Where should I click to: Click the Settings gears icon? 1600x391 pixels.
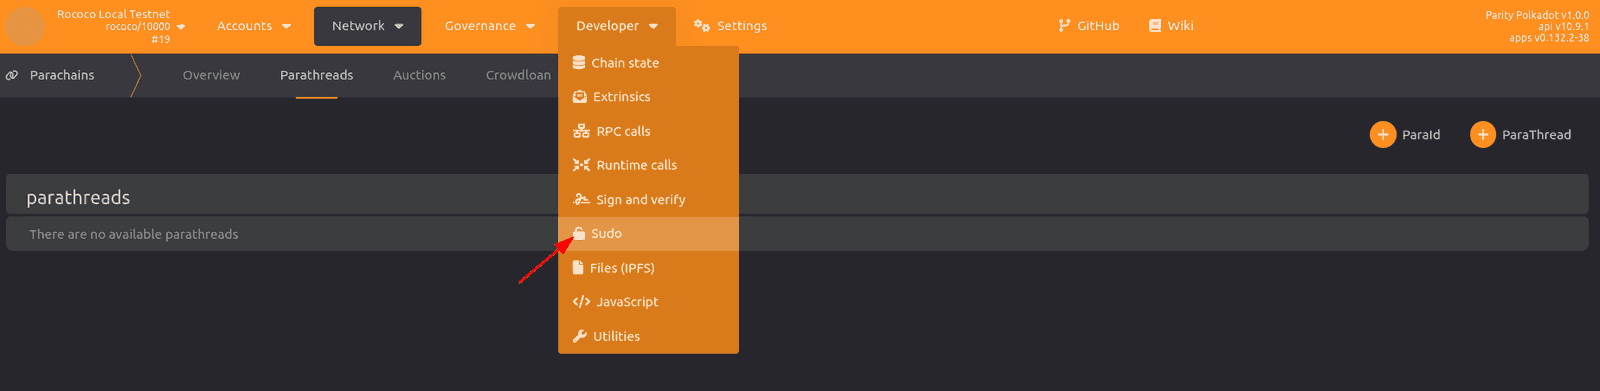tap(702, 26)
